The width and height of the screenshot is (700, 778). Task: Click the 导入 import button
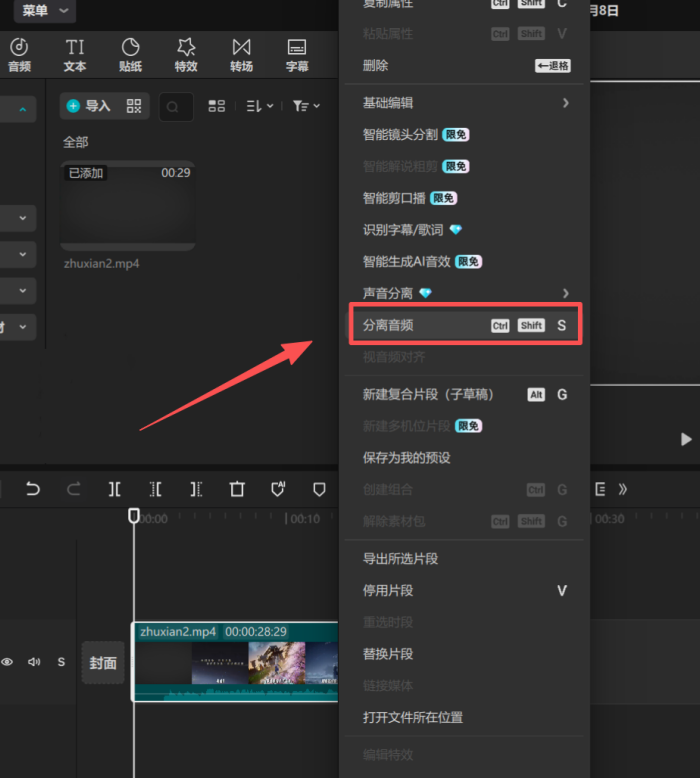[x=89, y=106]
